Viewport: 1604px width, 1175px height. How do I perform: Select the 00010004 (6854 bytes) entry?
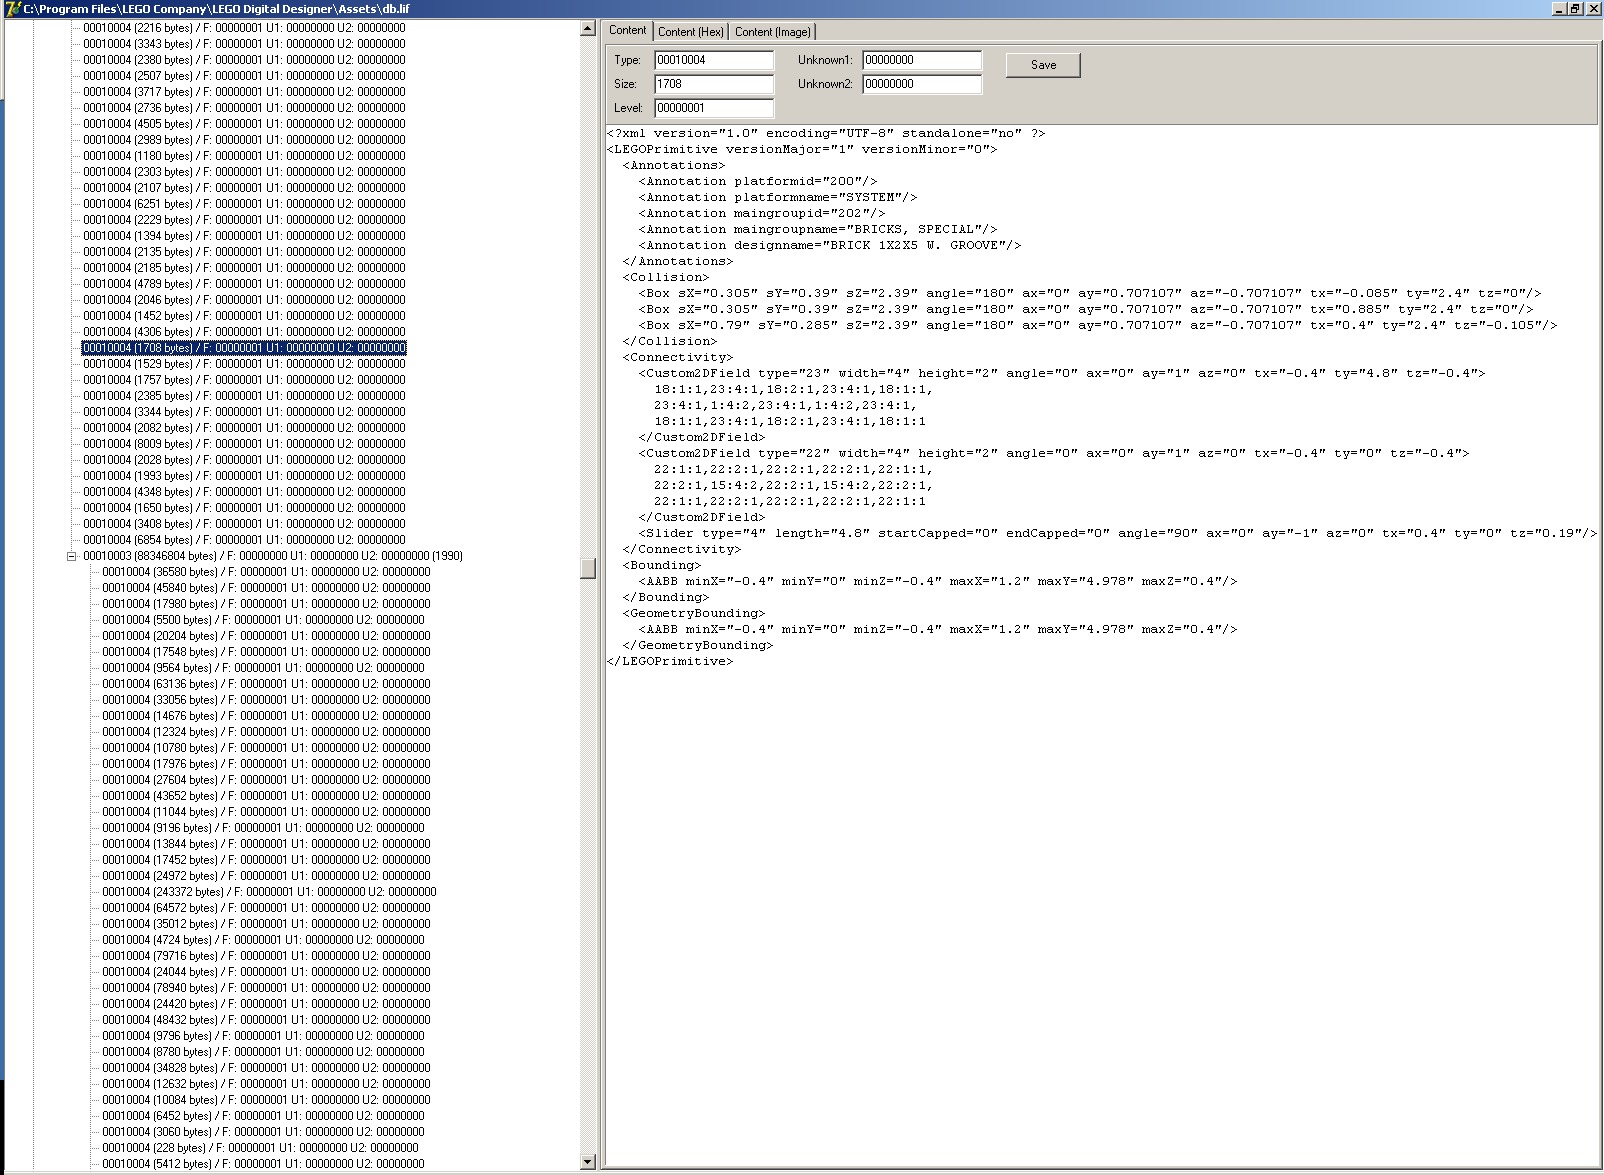244,540
